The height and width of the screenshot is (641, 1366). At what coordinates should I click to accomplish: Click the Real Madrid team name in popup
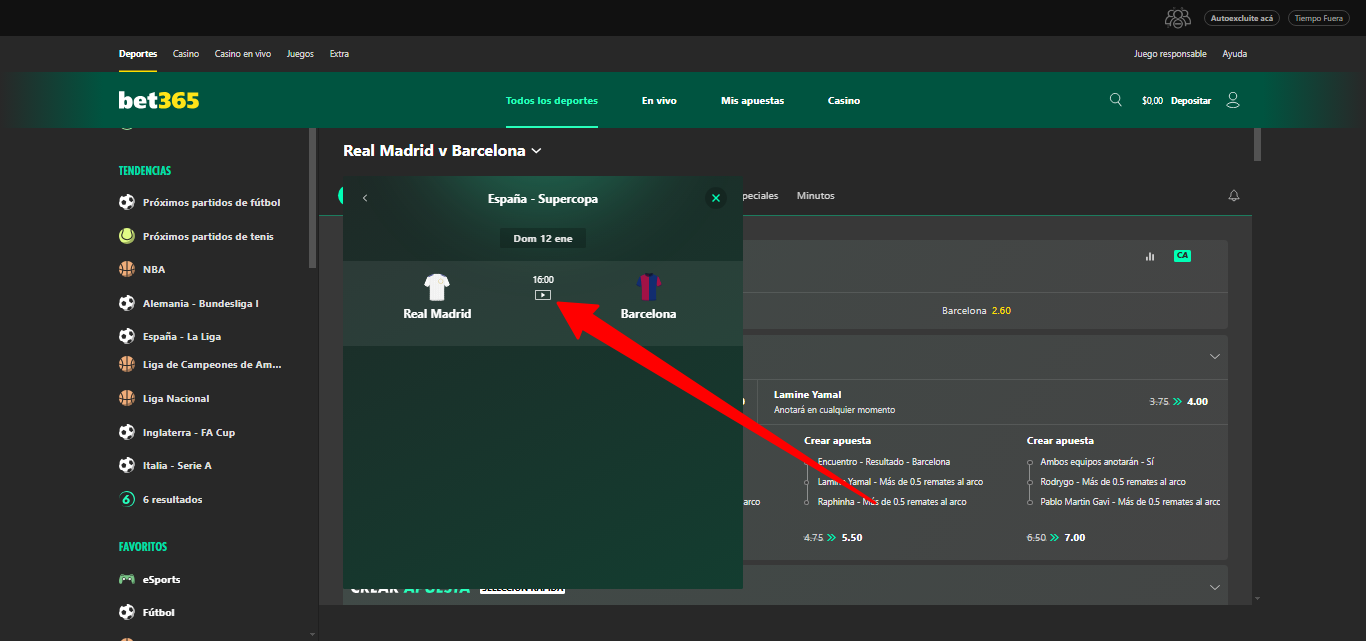click(x=437, y=314)
